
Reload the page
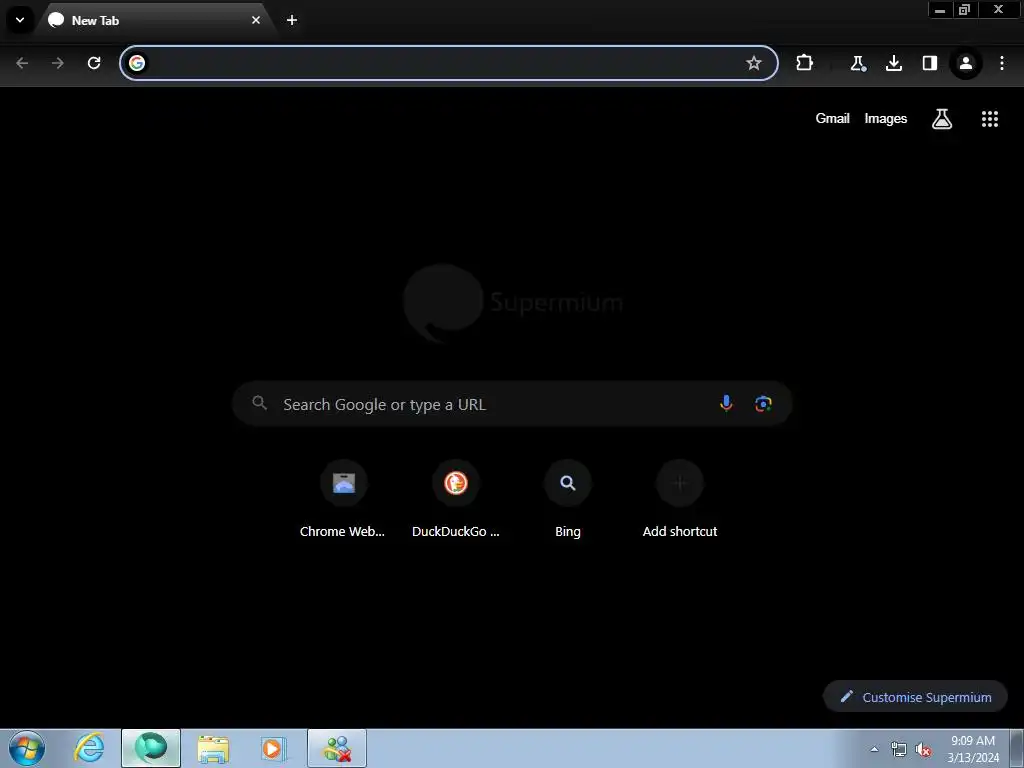pos(94,63)
